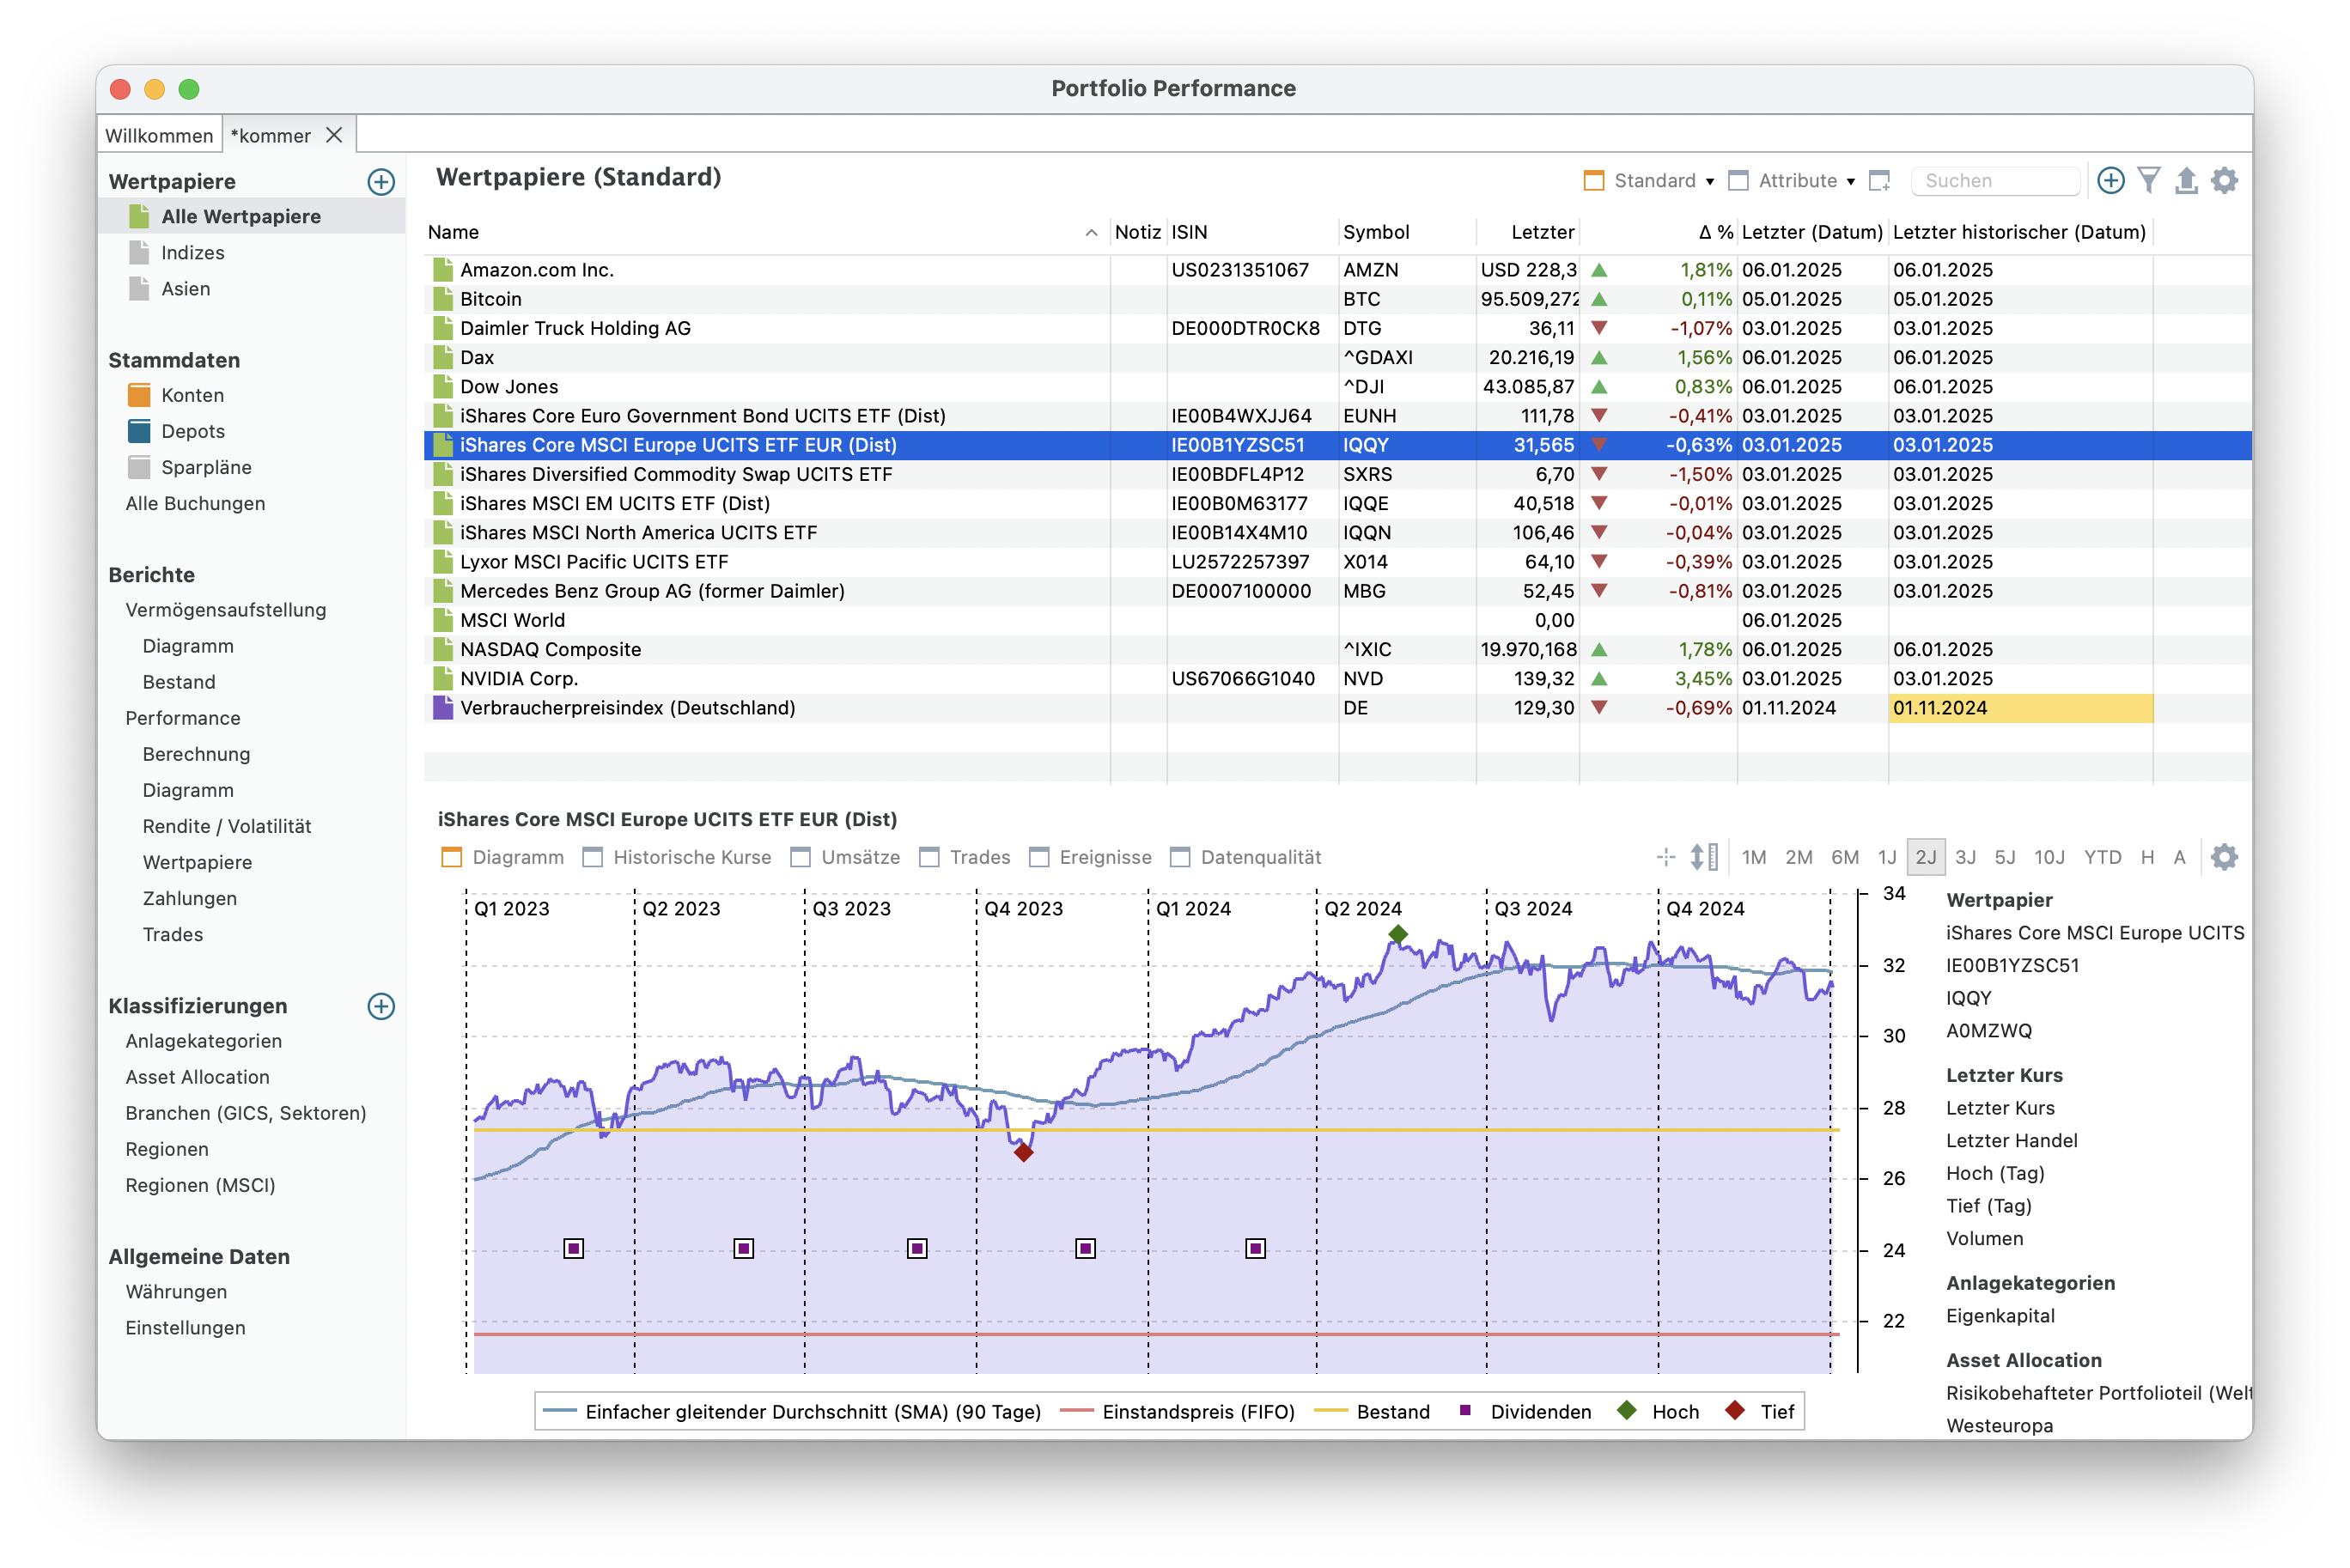This screenshot has height=1568, width=2350.
Task: Set chart range to A (all)
Action: point(2179,857)
